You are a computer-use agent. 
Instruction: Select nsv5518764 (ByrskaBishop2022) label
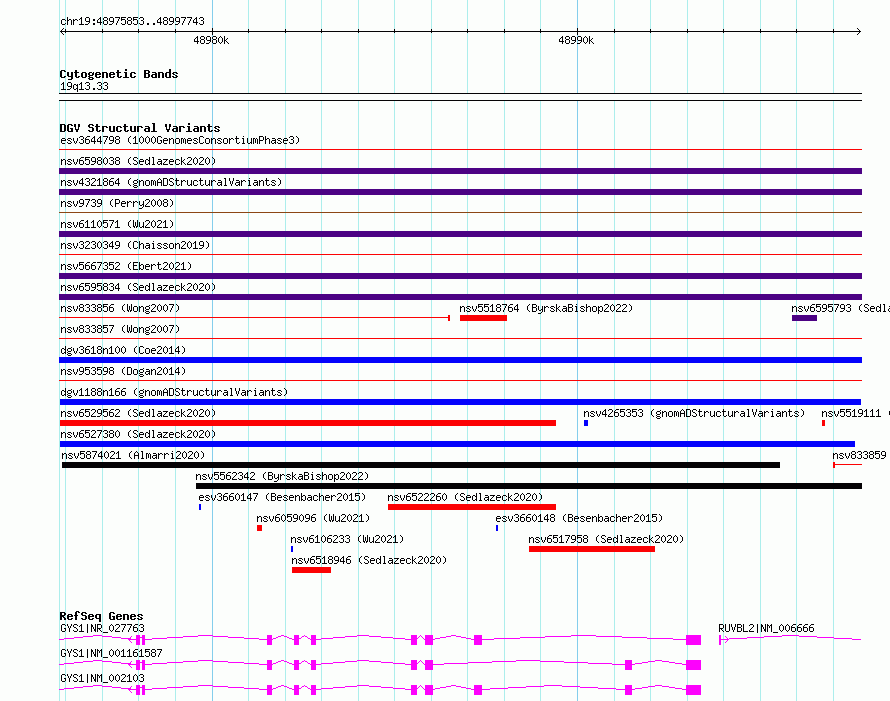click(x=546, y=308)
